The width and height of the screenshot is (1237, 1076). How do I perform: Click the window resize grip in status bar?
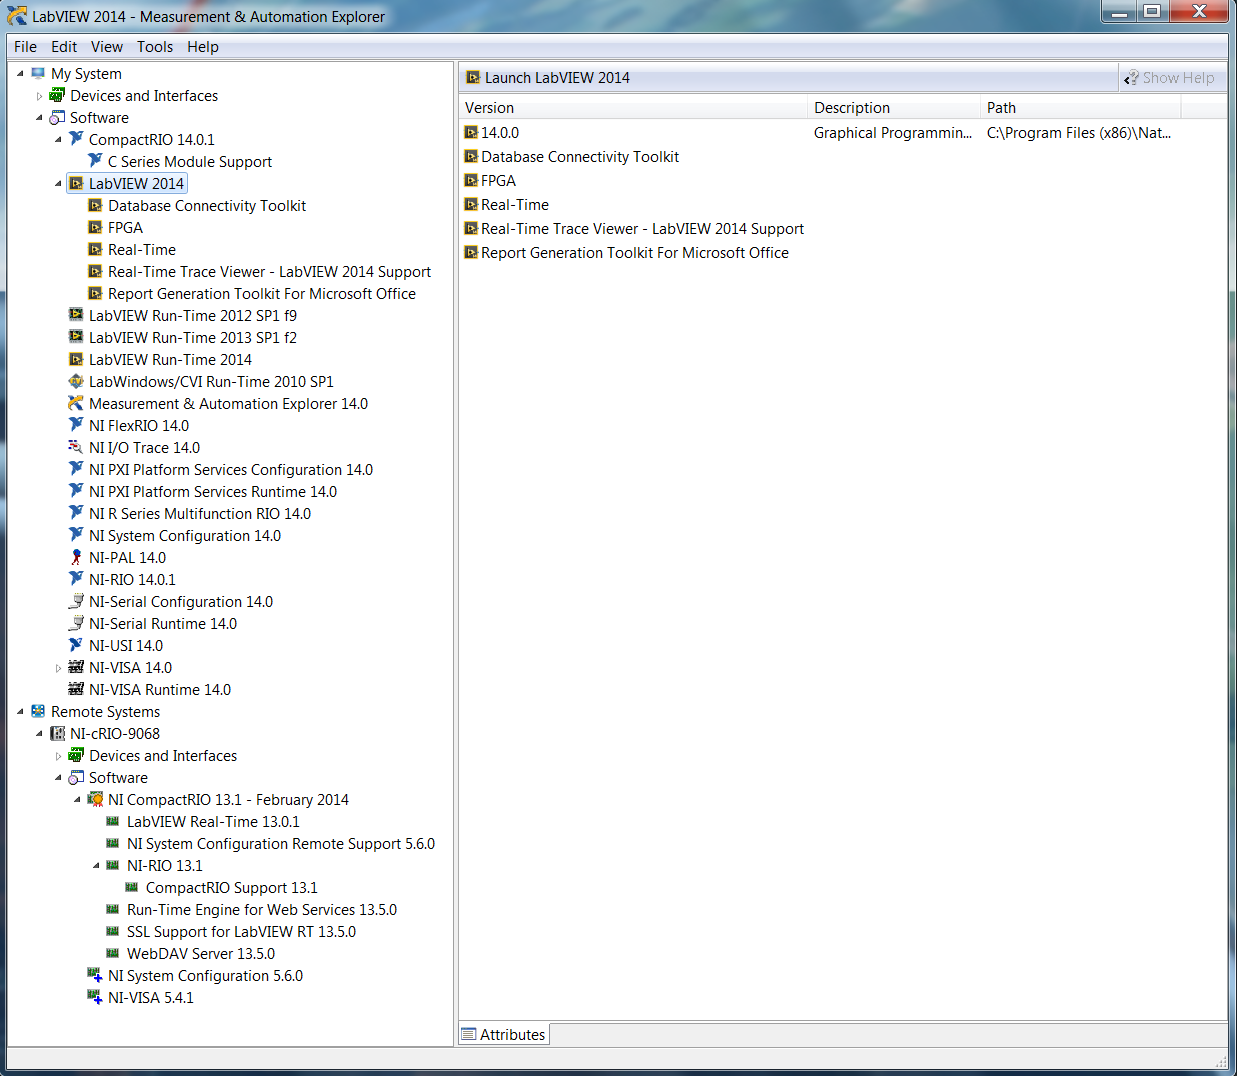1221,1061
